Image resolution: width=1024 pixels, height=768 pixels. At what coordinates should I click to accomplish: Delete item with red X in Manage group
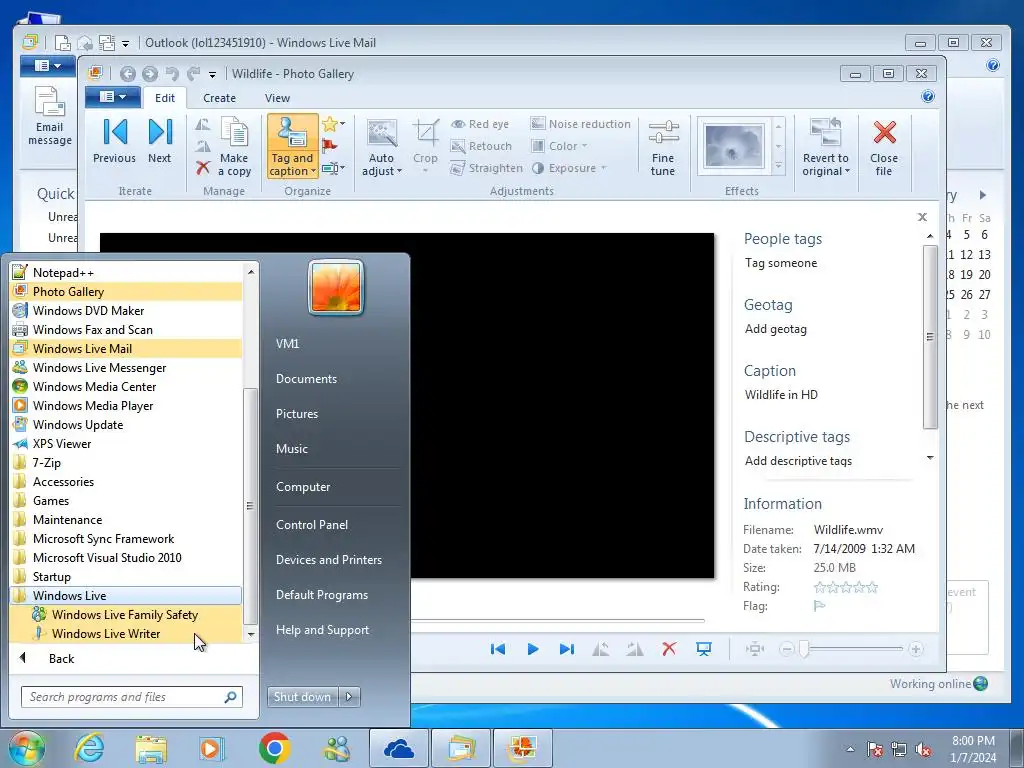[x=202, y=168]
